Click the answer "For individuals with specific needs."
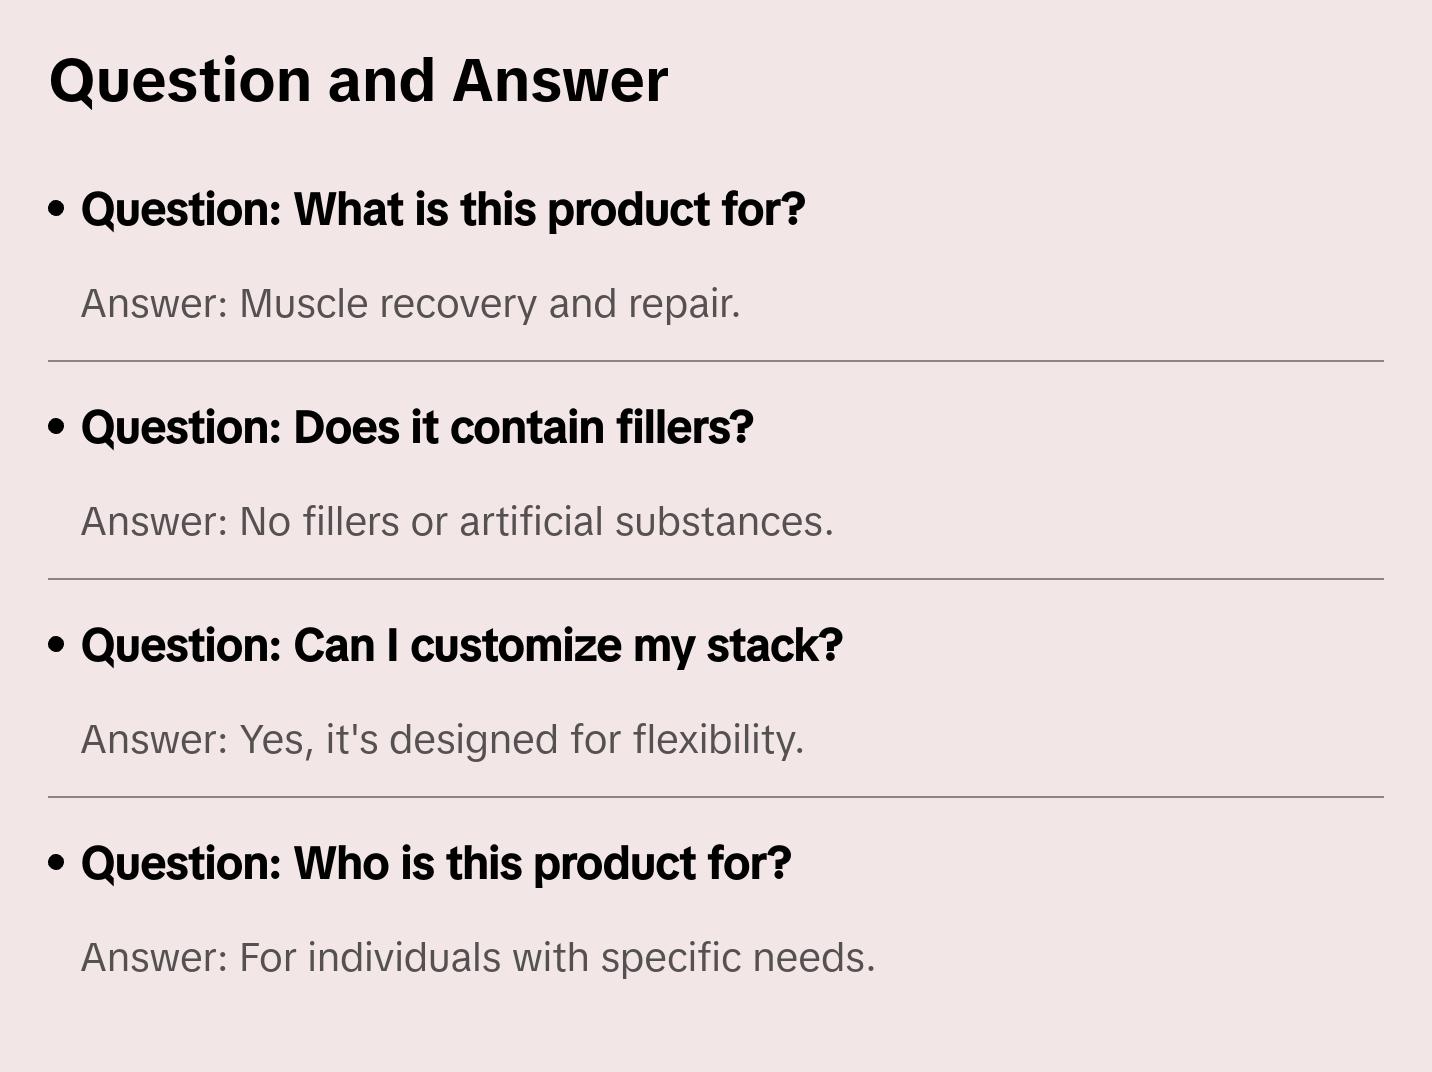The height and width of the screenshot is (1072, 1432). [x=478, y=958]
